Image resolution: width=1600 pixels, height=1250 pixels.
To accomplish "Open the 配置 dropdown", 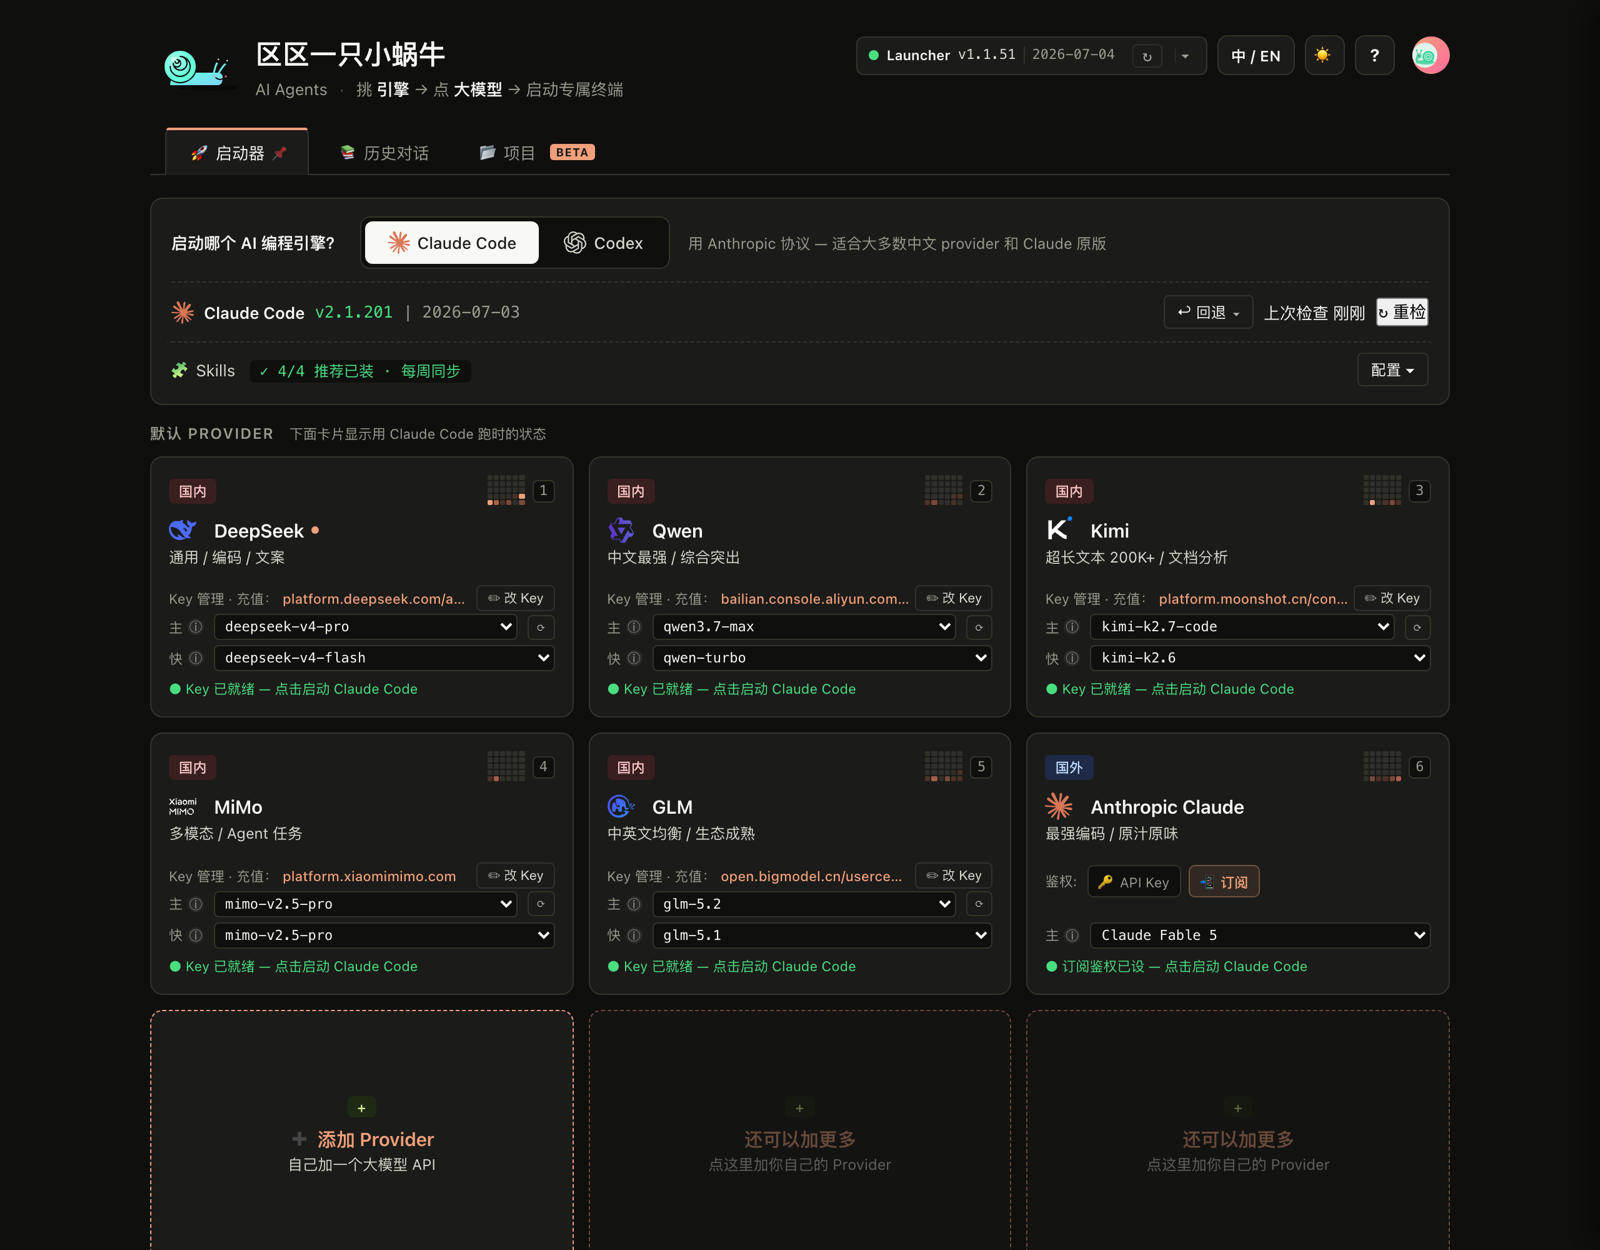I will point(1392,370).
